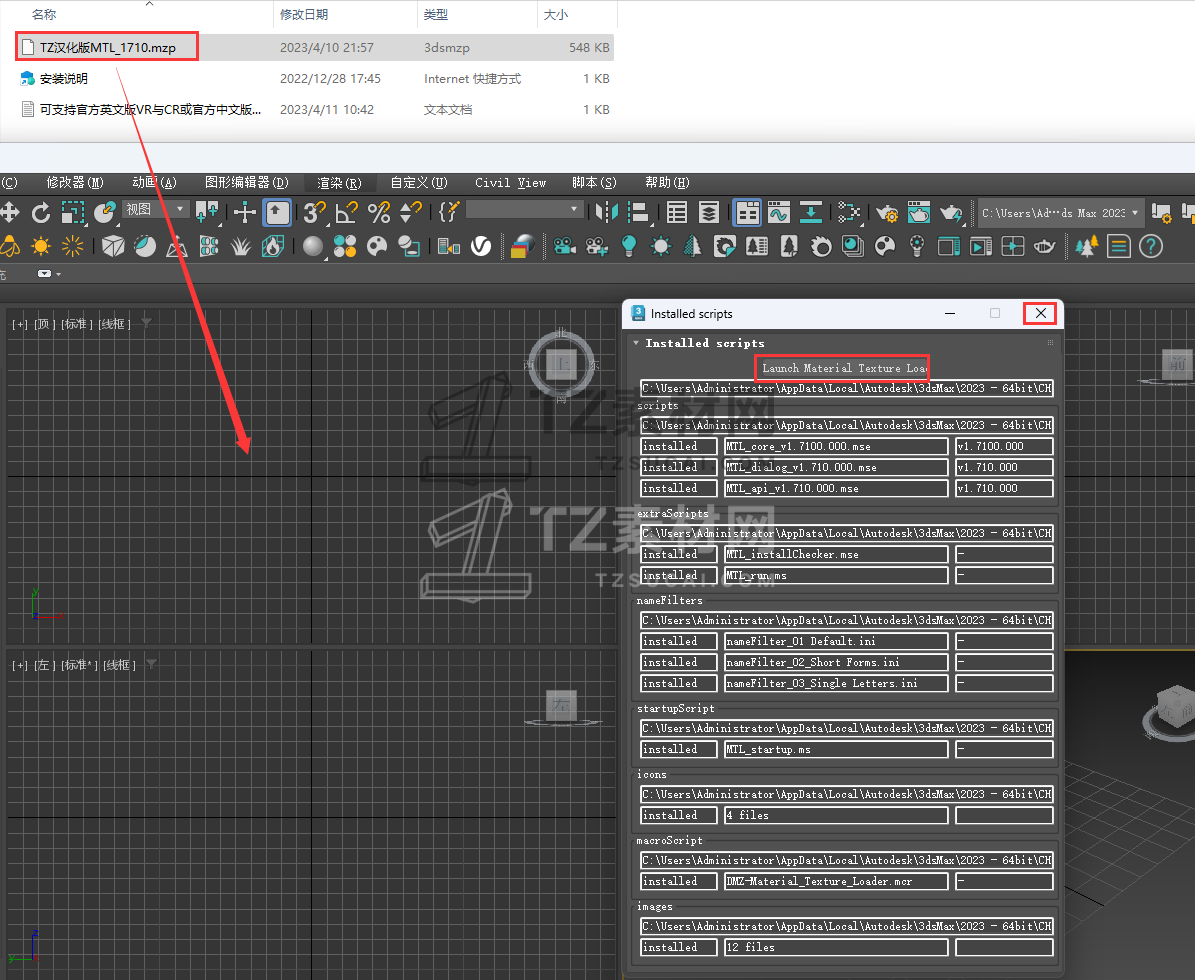
Task: Toggle the Ribbon display button
Action: pos(747,212)
